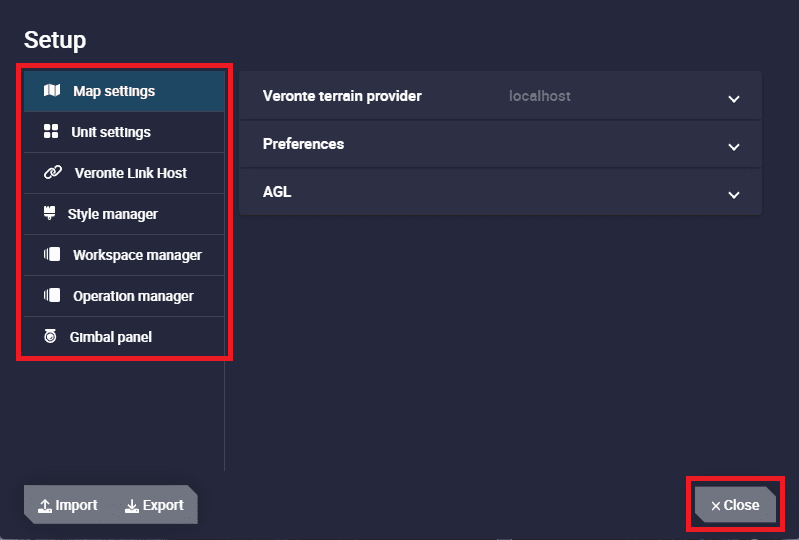Click the brush icon for Style manager
799x540 pixels.
pos(49,213)
